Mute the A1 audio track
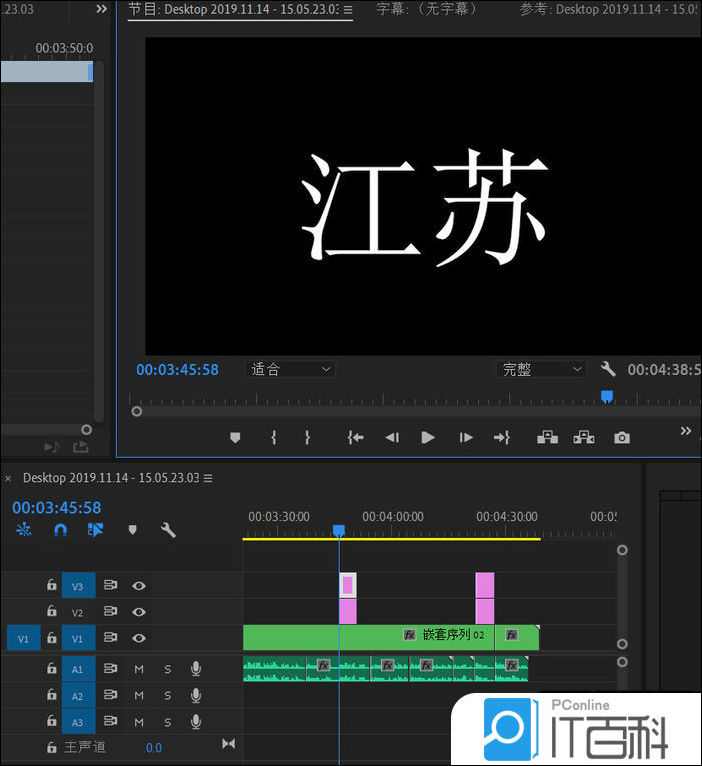 pos(139,668)
